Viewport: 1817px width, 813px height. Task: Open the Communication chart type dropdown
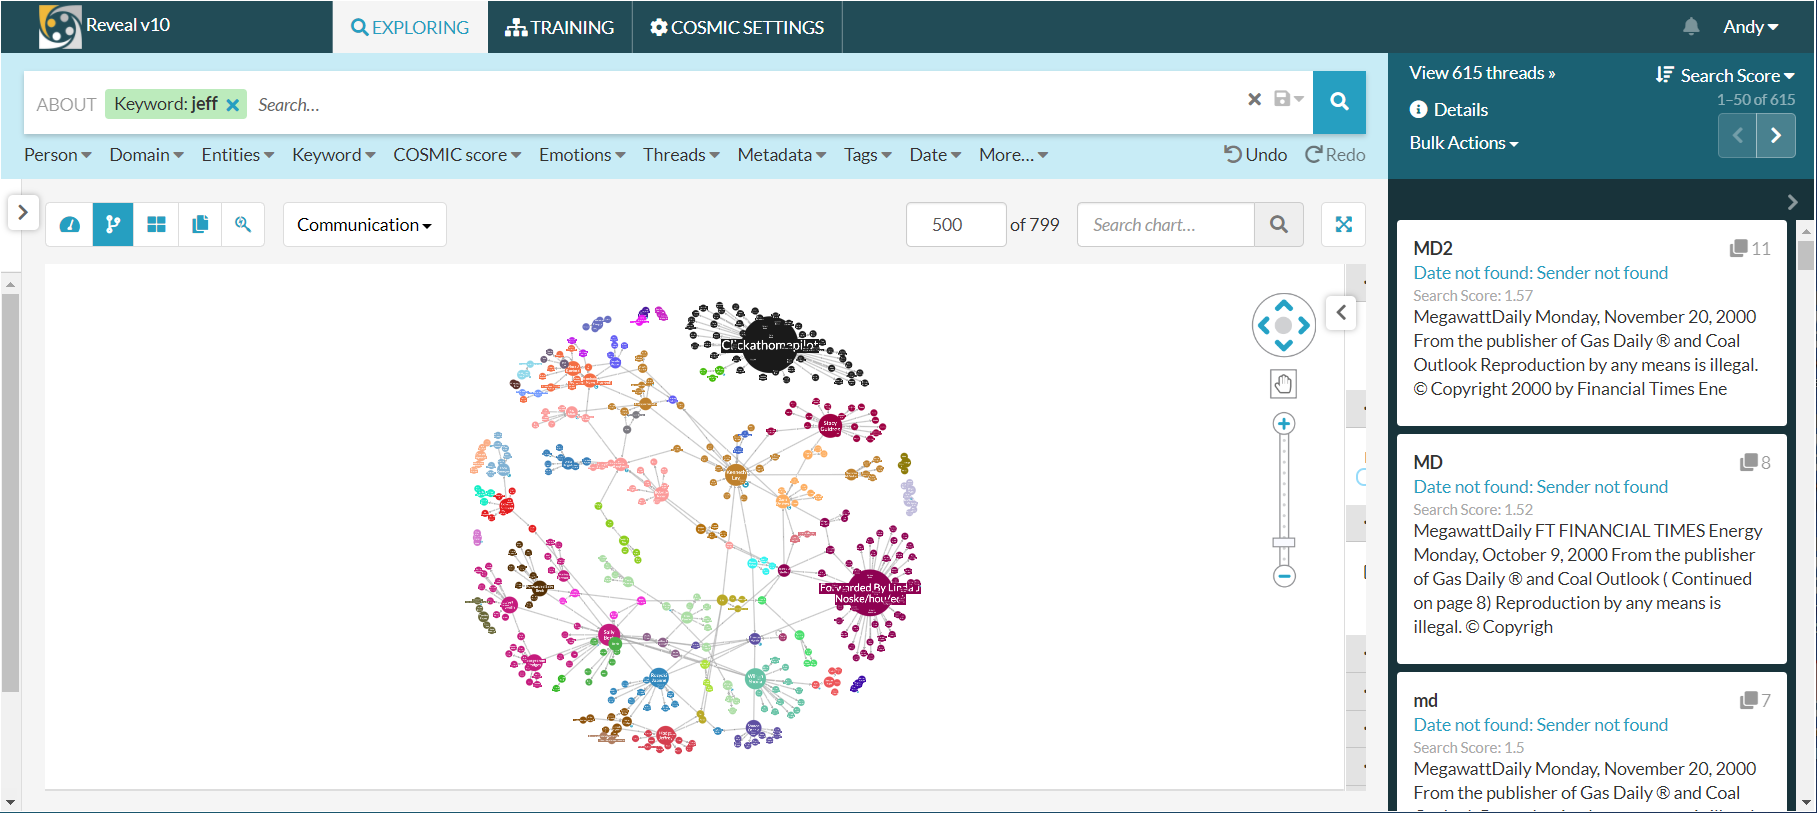coord(365,225)
